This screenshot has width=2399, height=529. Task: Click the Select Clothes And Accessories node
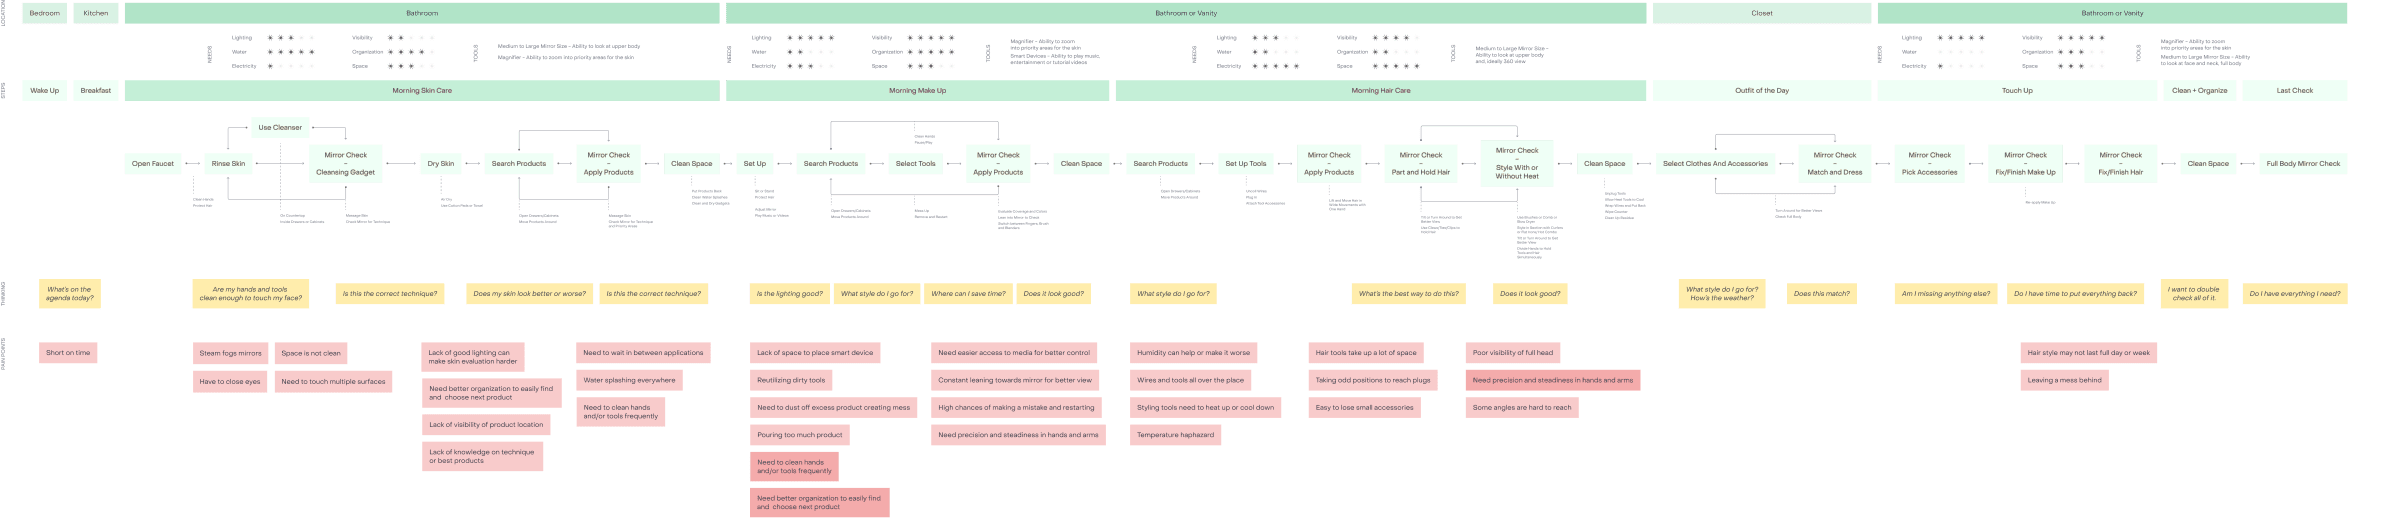1715,163
